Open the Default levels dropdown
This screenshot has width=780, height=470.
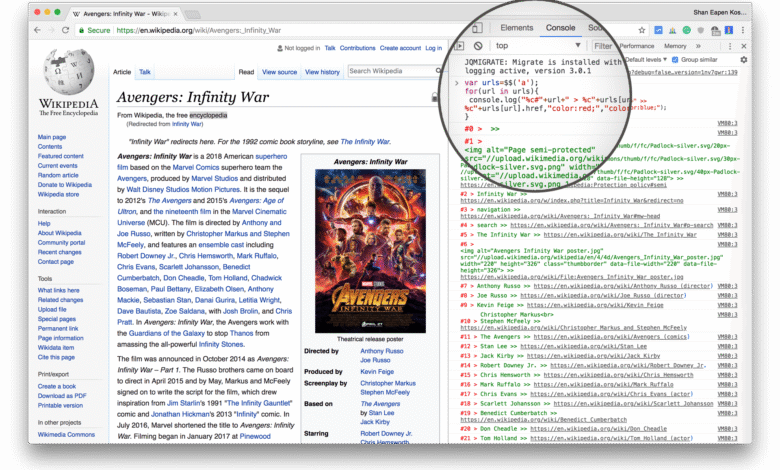pos(646,60)
